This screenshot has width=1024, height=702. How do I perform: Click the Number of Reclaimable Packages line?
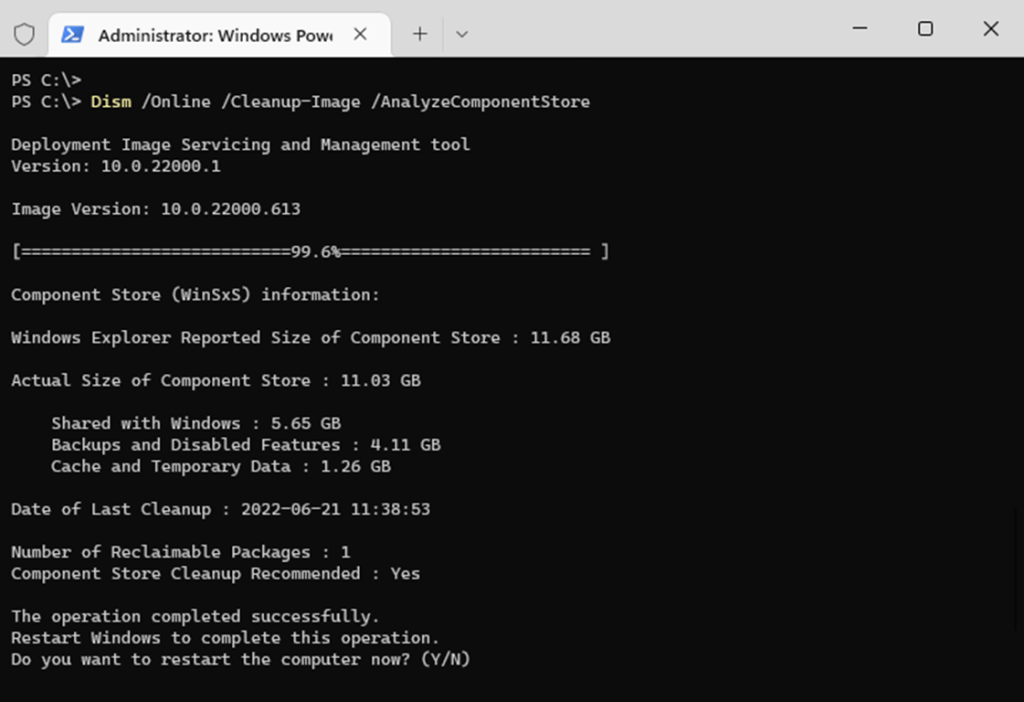coord(181,552)
